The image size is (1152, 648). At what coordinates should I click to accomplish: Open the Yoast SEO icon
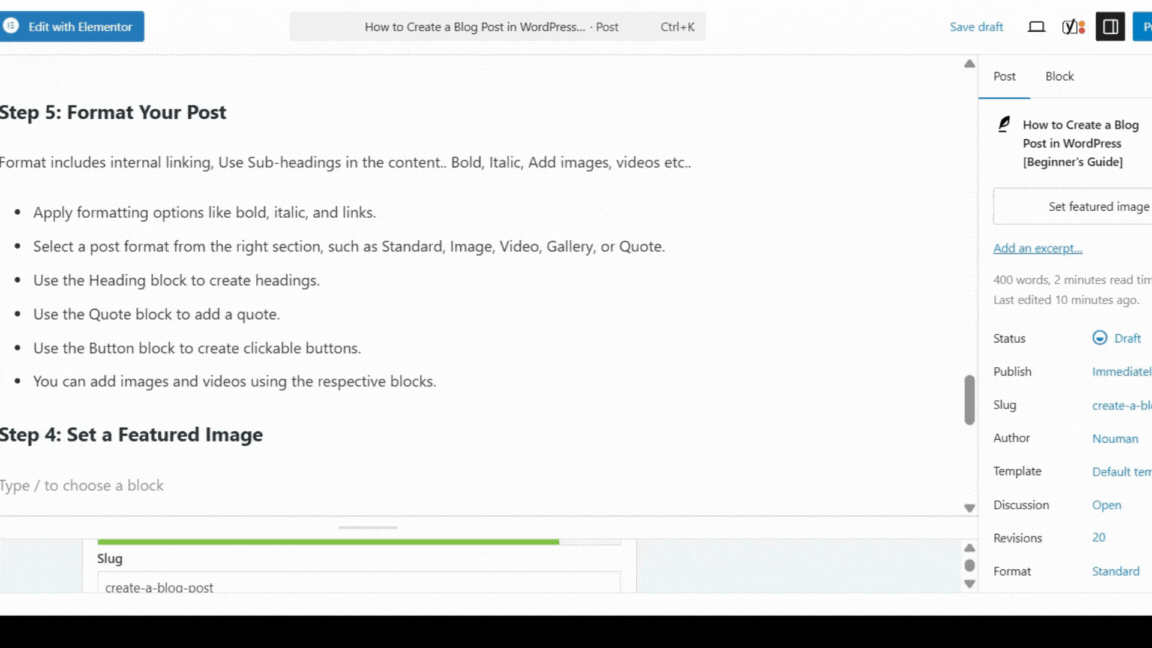tap(1073, 27)
